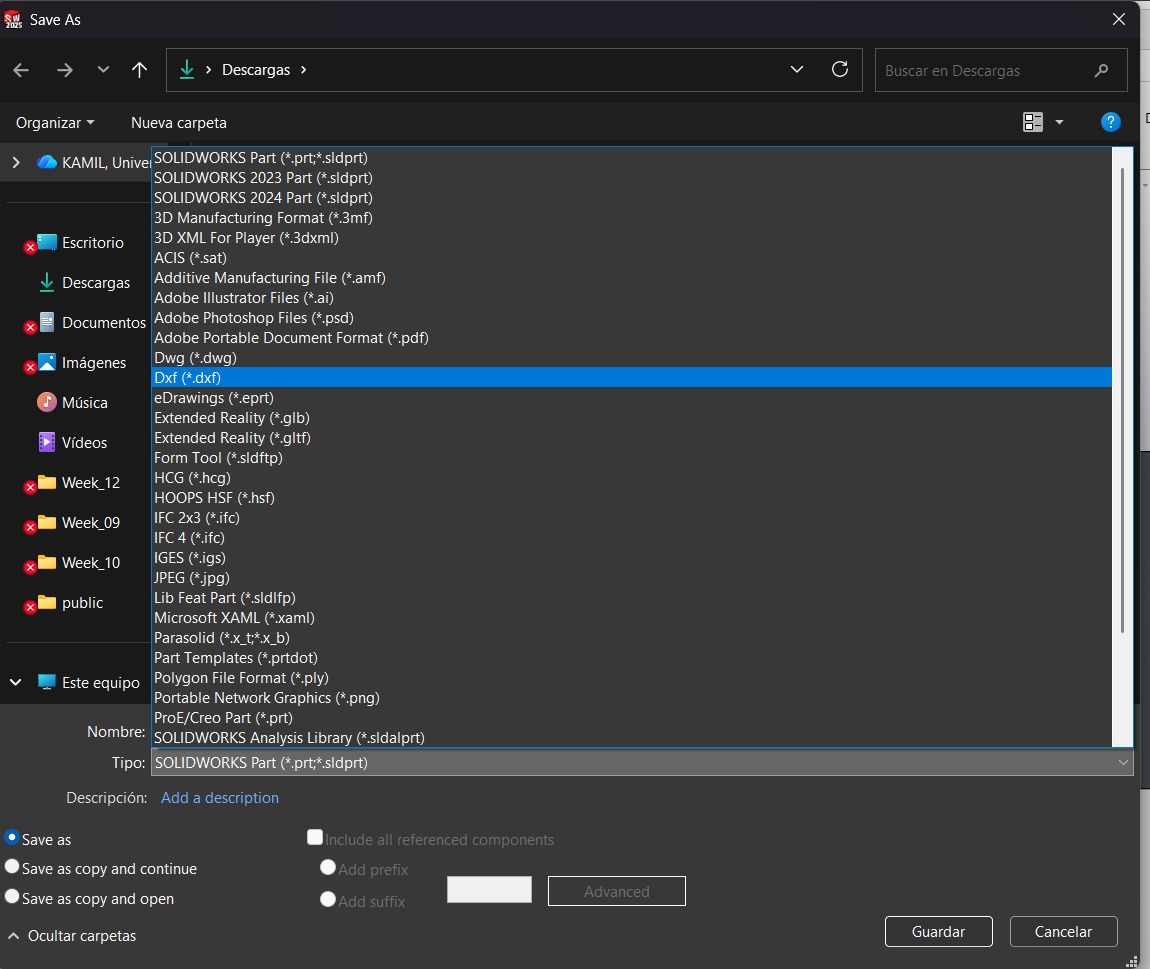
Task: Choose JPEG (*.jpg) file type
Action: (x=631, y=577)
